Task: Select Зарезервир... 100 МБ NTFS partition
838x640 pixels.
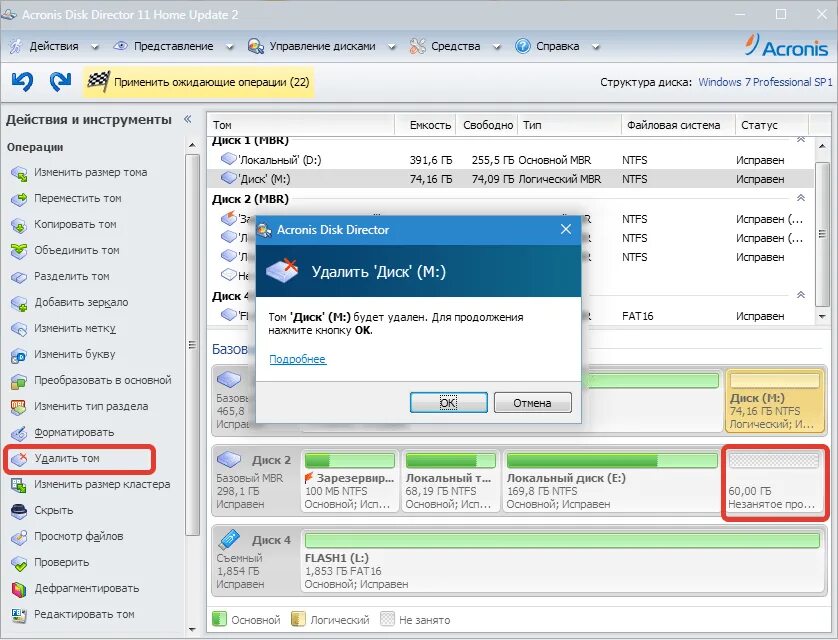Action: [350, 481]
